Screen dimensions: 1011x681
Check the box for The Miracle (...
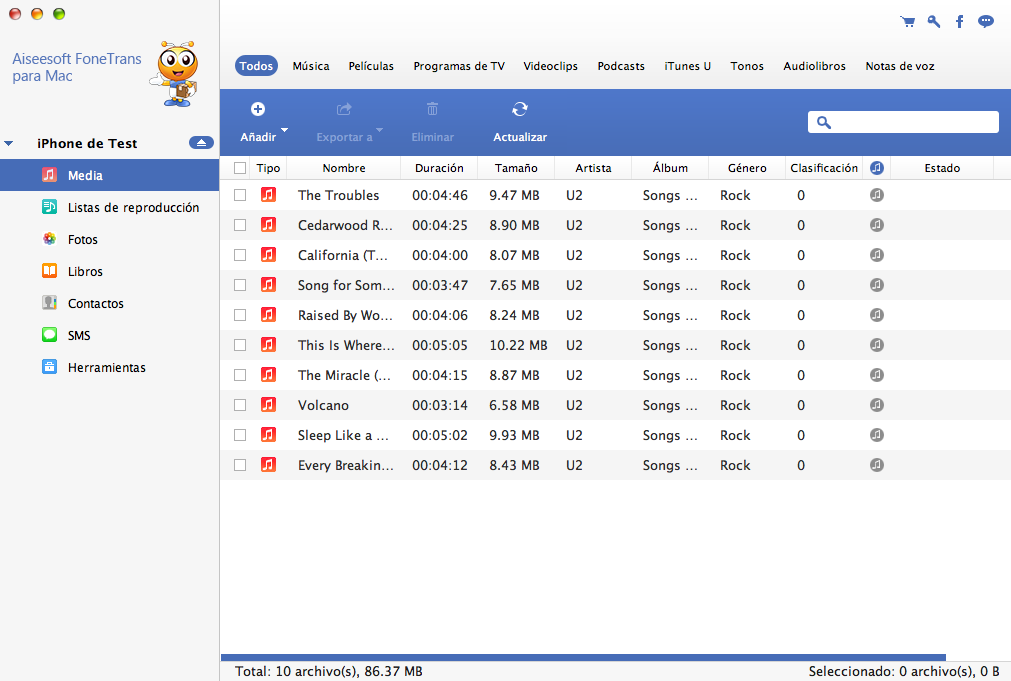coord(240,375)
